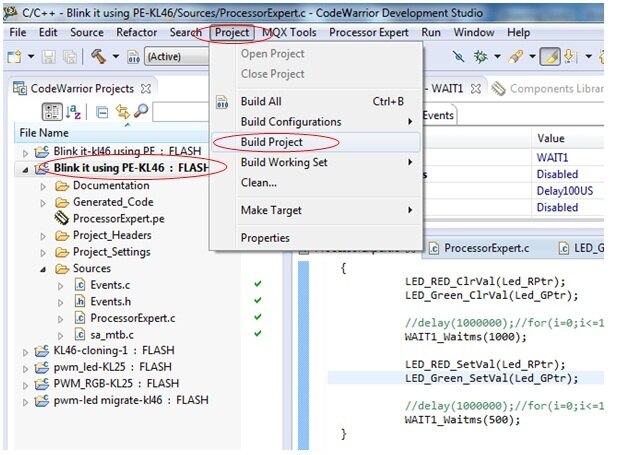
Task: Select the pwm-led migrate-kl46 : FLASH project
Action: (x=131, y=400)
